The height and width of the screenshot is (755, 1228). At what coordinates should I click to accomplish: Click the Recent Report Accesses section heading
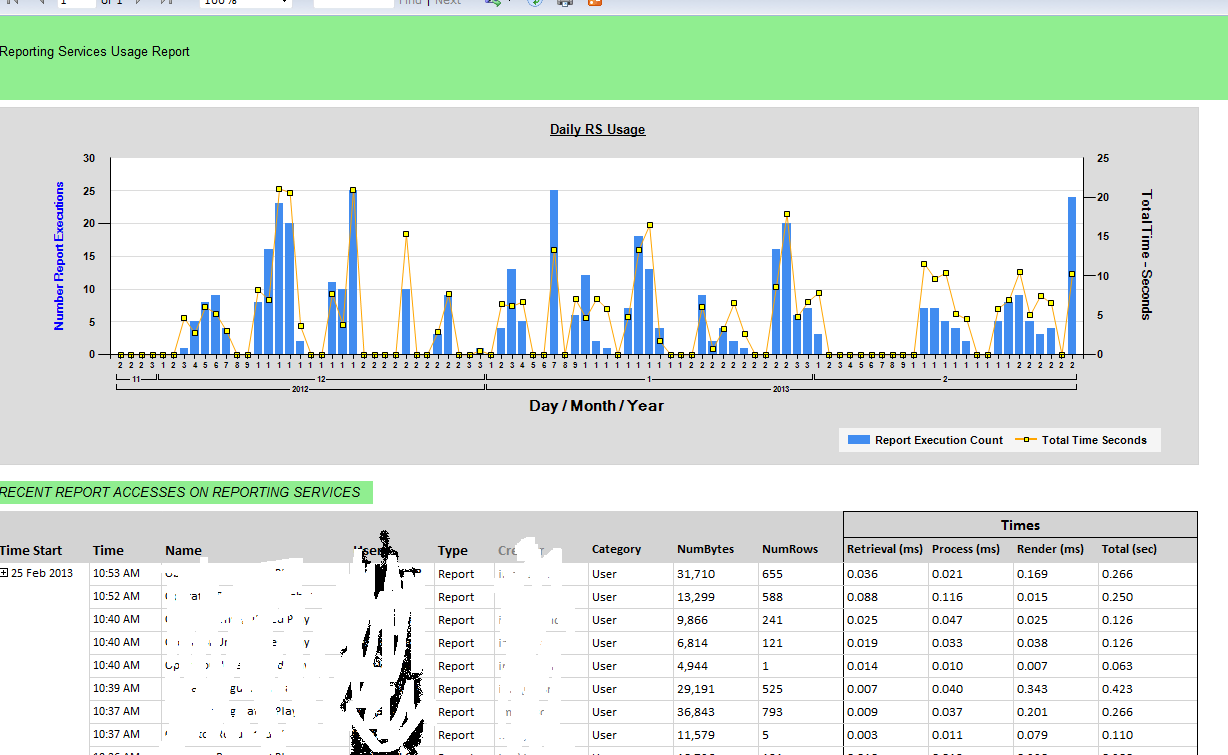point(180,492)
